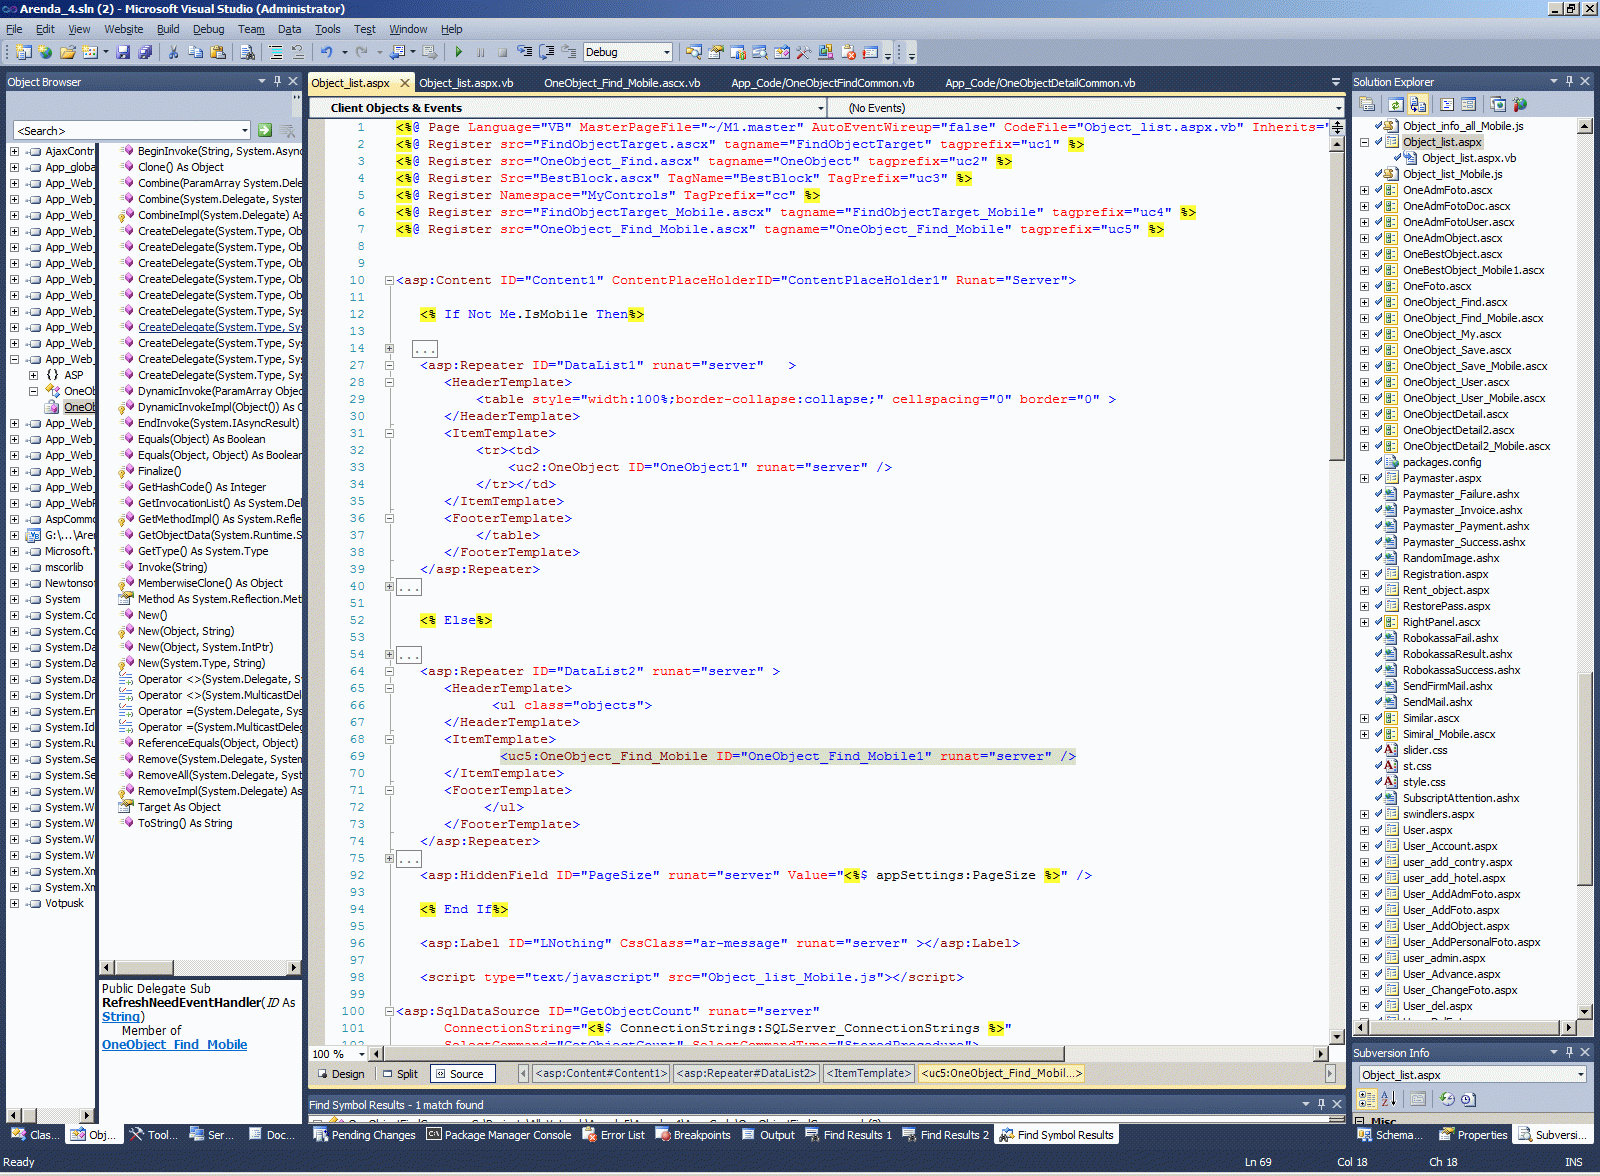This screenshot has width=1600, height=1176.
Task: Click the asp:Repeater#DataList2 breadcrumb tag
Action: click(x=746, y=1074)
